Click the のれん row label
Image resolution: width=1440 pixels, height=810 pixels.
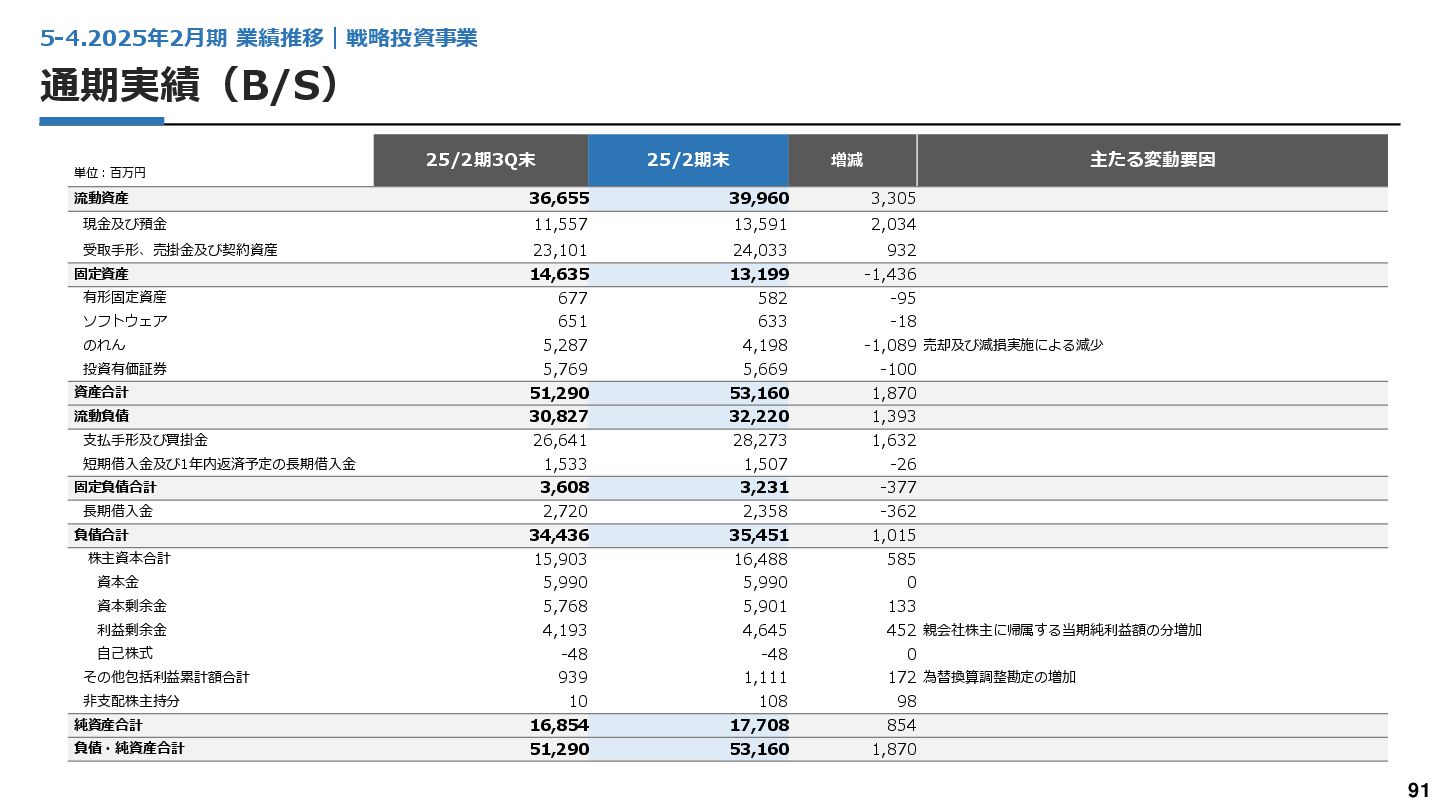pos(104,345)
